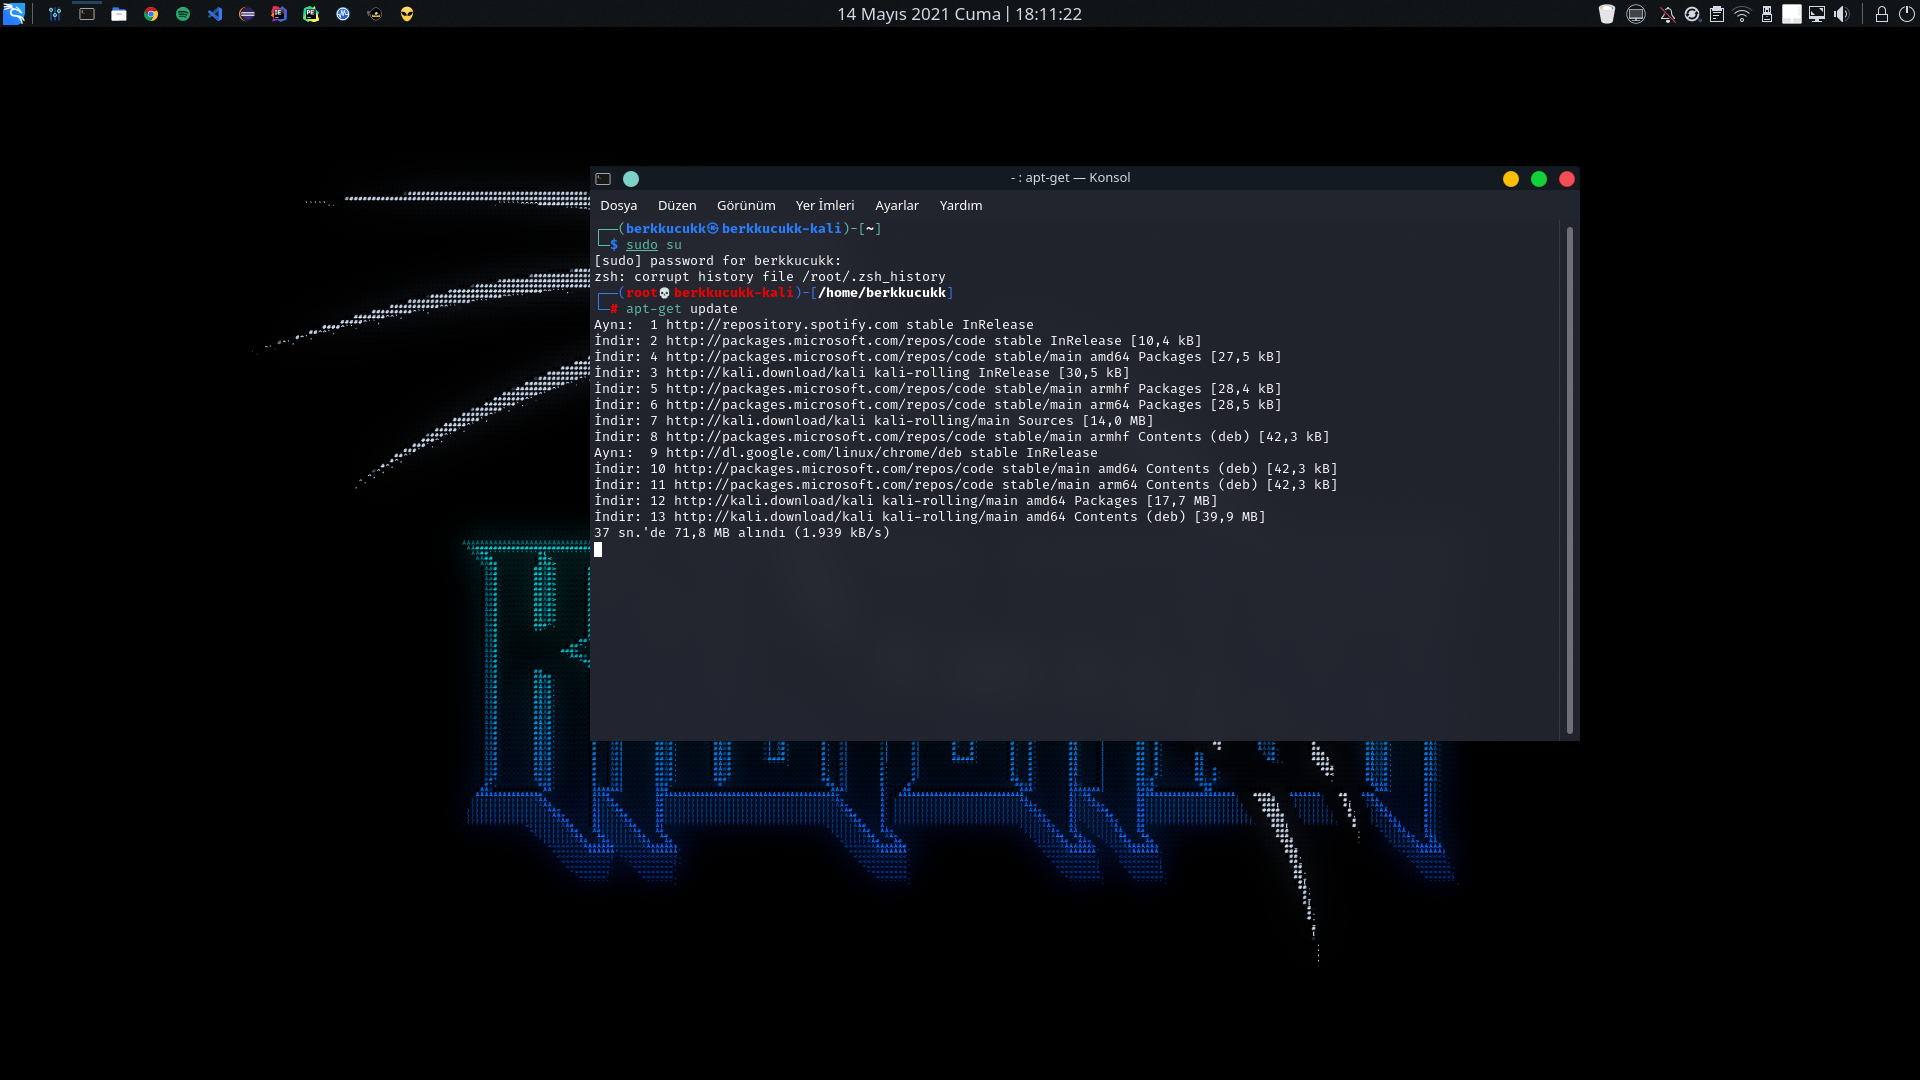
Task: Open the Yardım menu
Action: pos(960,205)
